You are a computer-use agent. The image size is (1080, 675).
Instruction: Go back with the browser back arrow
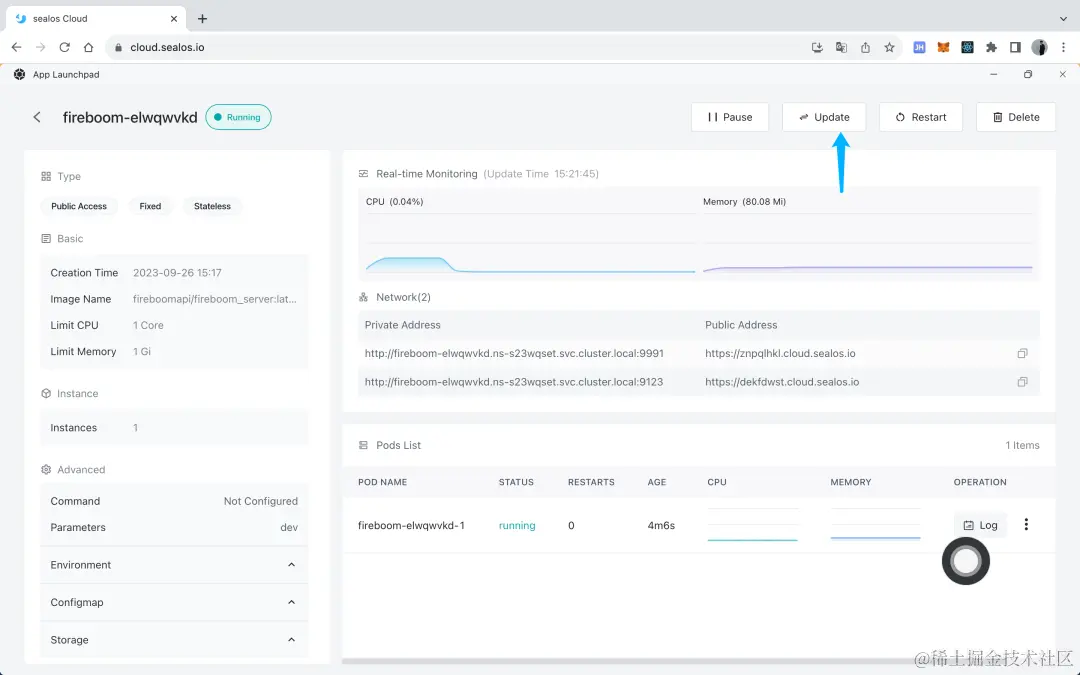tap(17, 48)
